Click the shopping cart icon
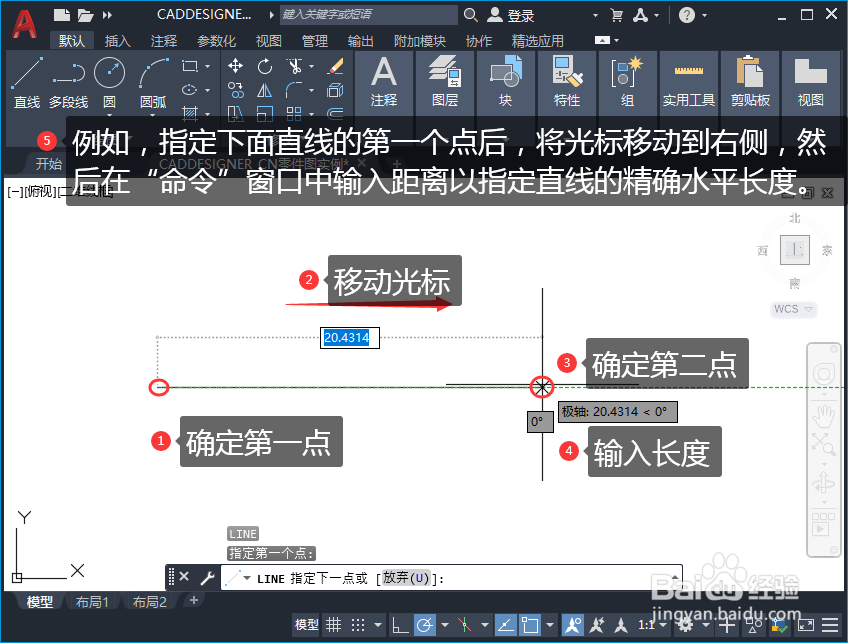 pyautogui.click(x=616, y=15)
